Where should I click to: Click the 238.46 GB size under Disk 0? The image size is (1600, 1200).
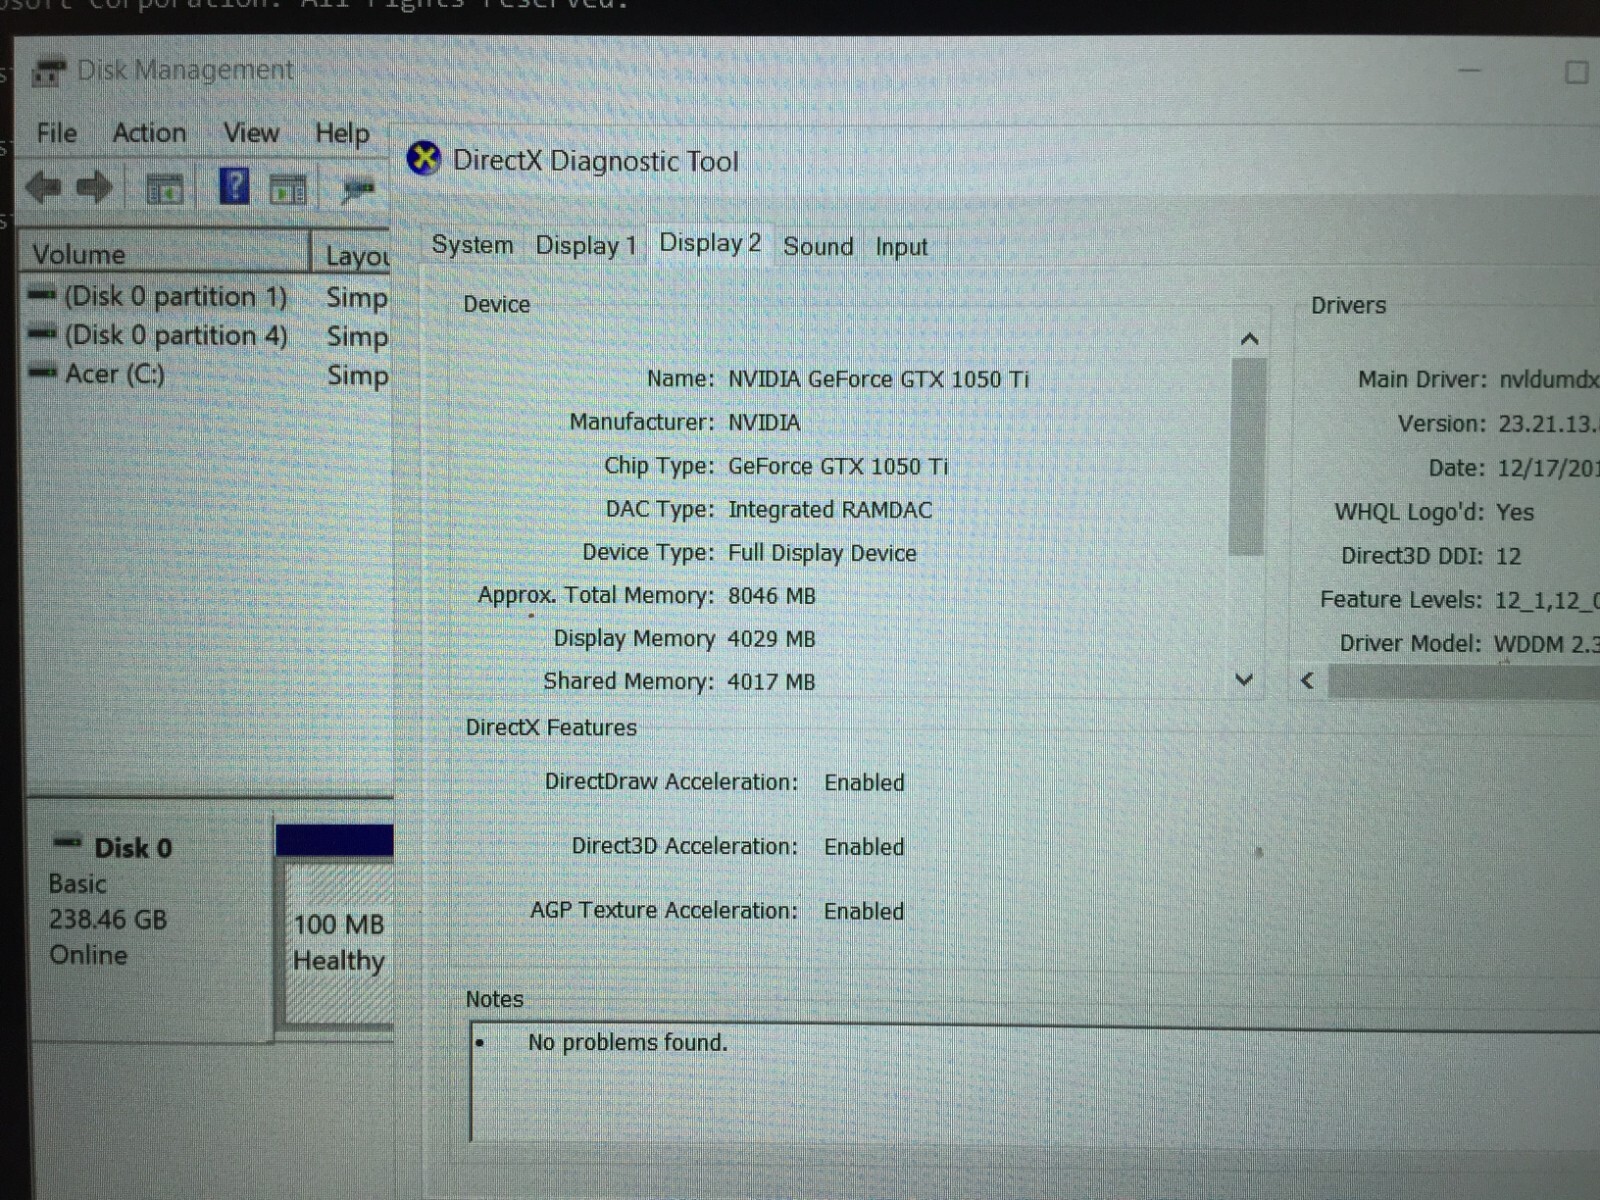[108, 919]
